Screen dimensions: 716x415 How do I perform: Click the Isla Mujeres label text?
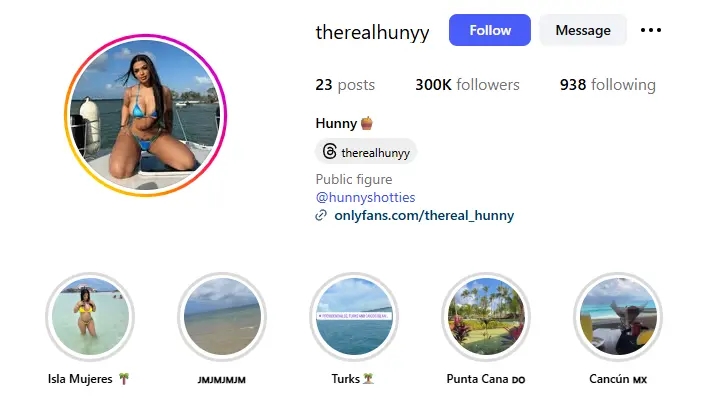click(80, 379)
